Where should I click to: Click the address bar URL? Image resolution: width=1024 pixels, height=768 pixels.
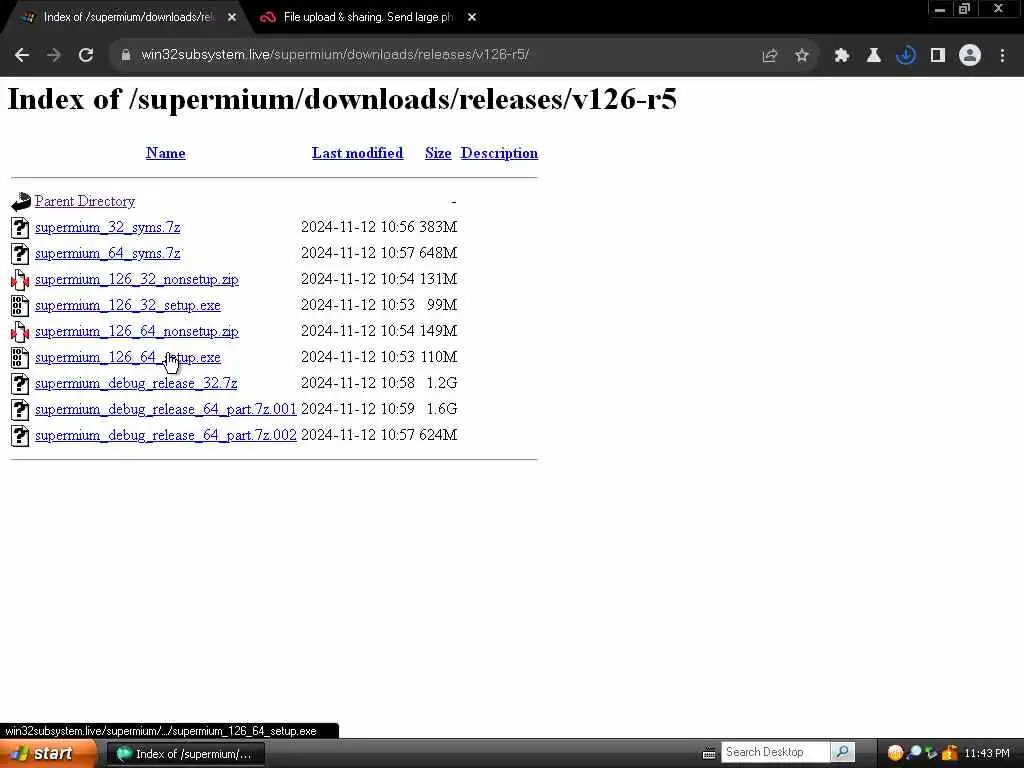point(335,55)
